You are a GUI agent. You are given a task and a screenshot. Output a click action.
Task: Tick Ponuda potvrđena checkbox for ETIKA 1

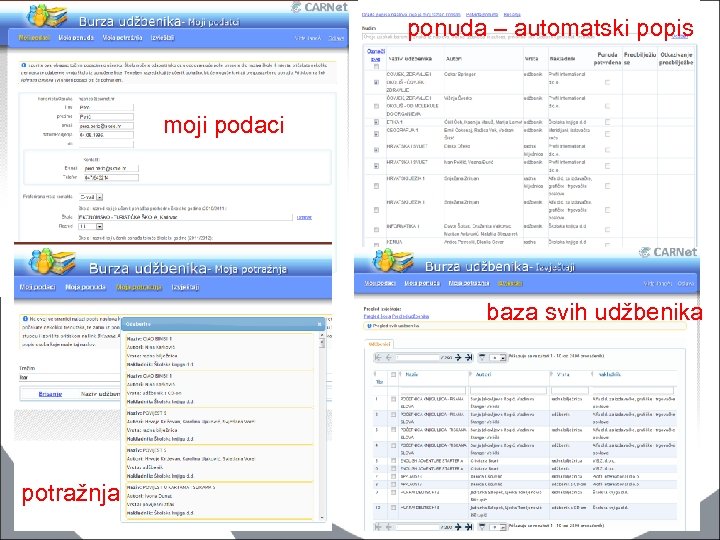pos(607,122)
